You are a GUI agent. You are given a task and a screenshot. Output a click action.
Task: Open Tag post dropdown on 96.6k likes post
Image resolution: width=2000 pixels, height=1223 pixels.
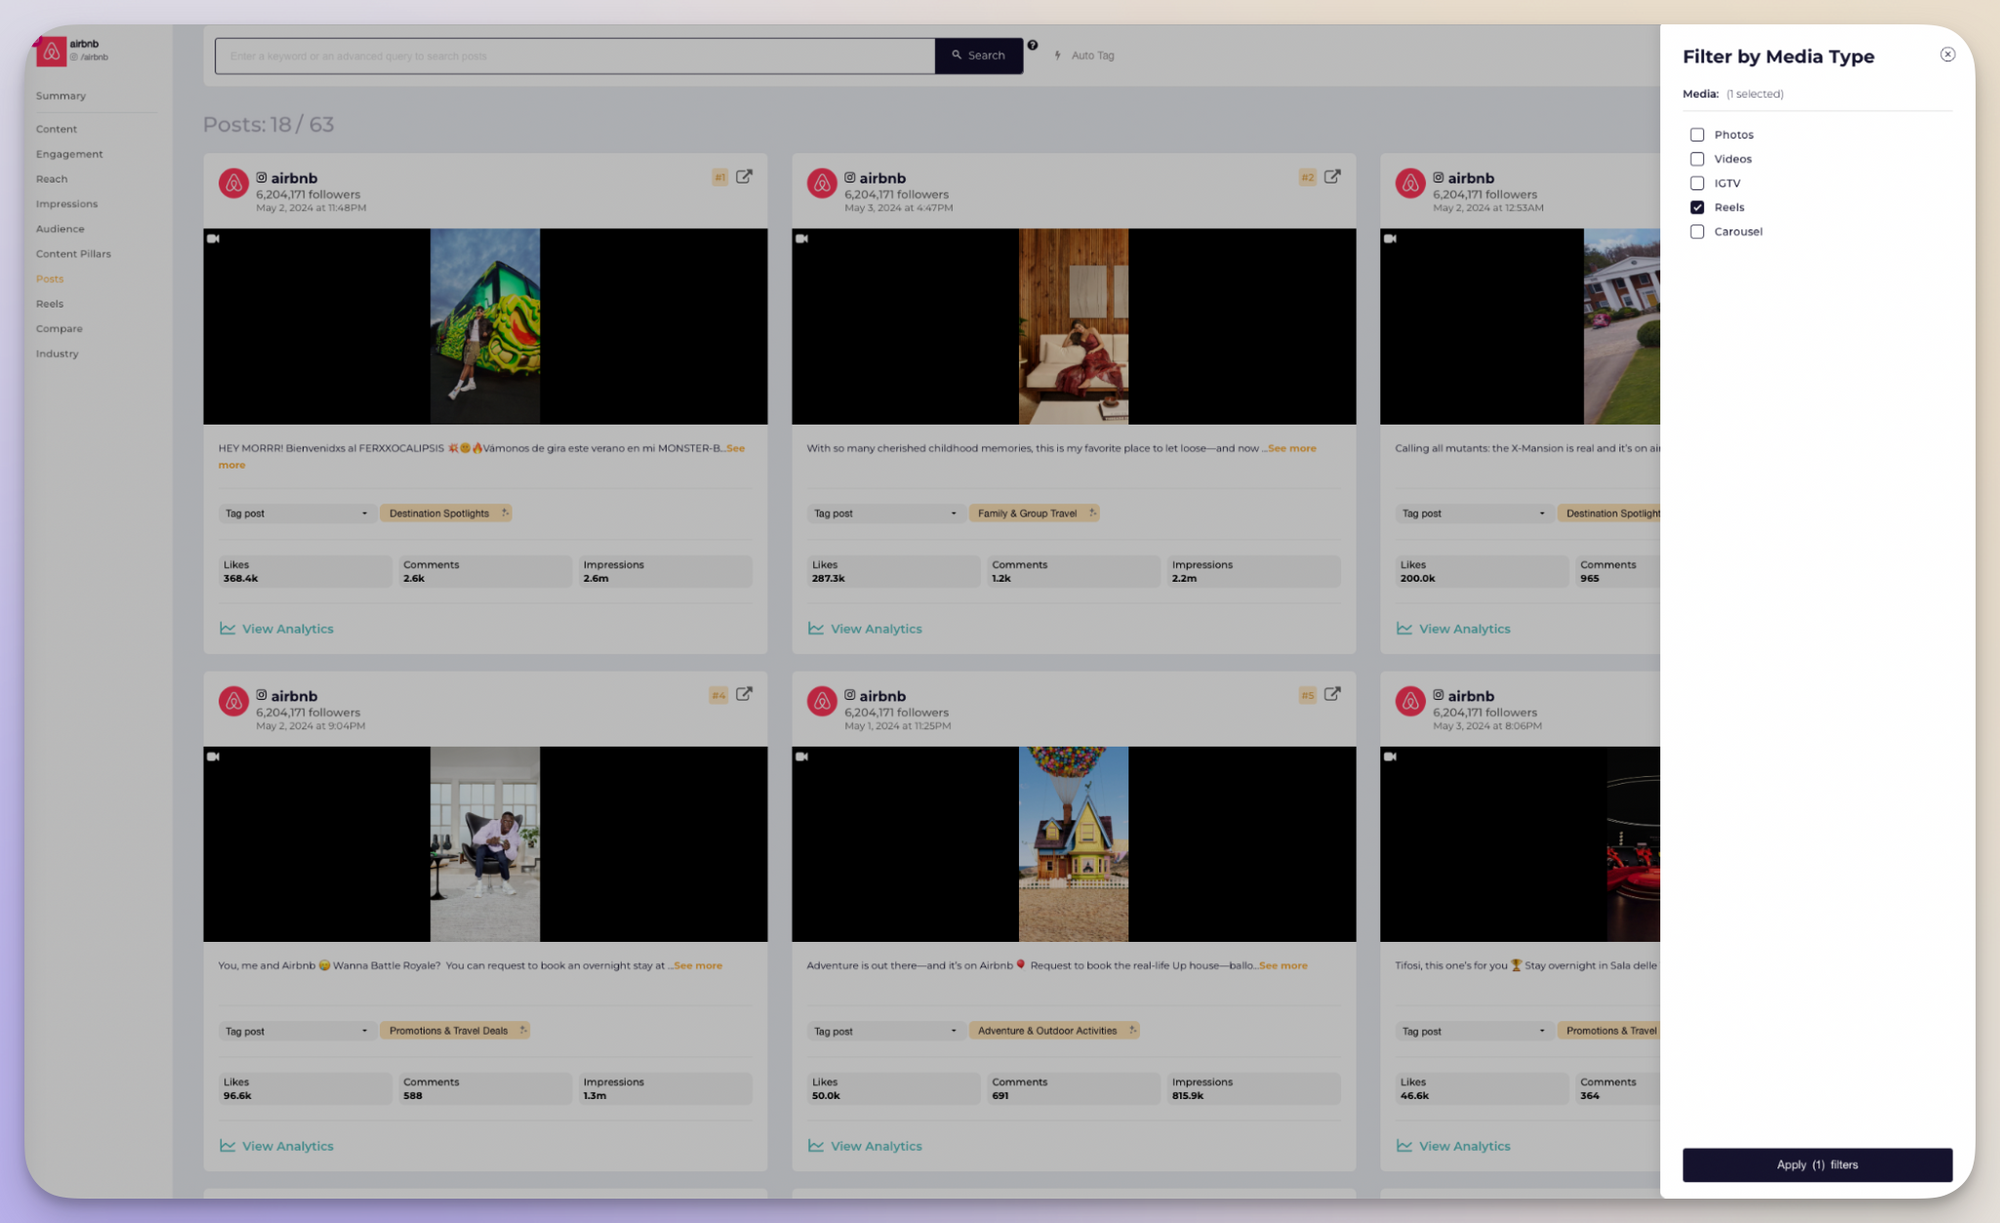click(296, 1031)
